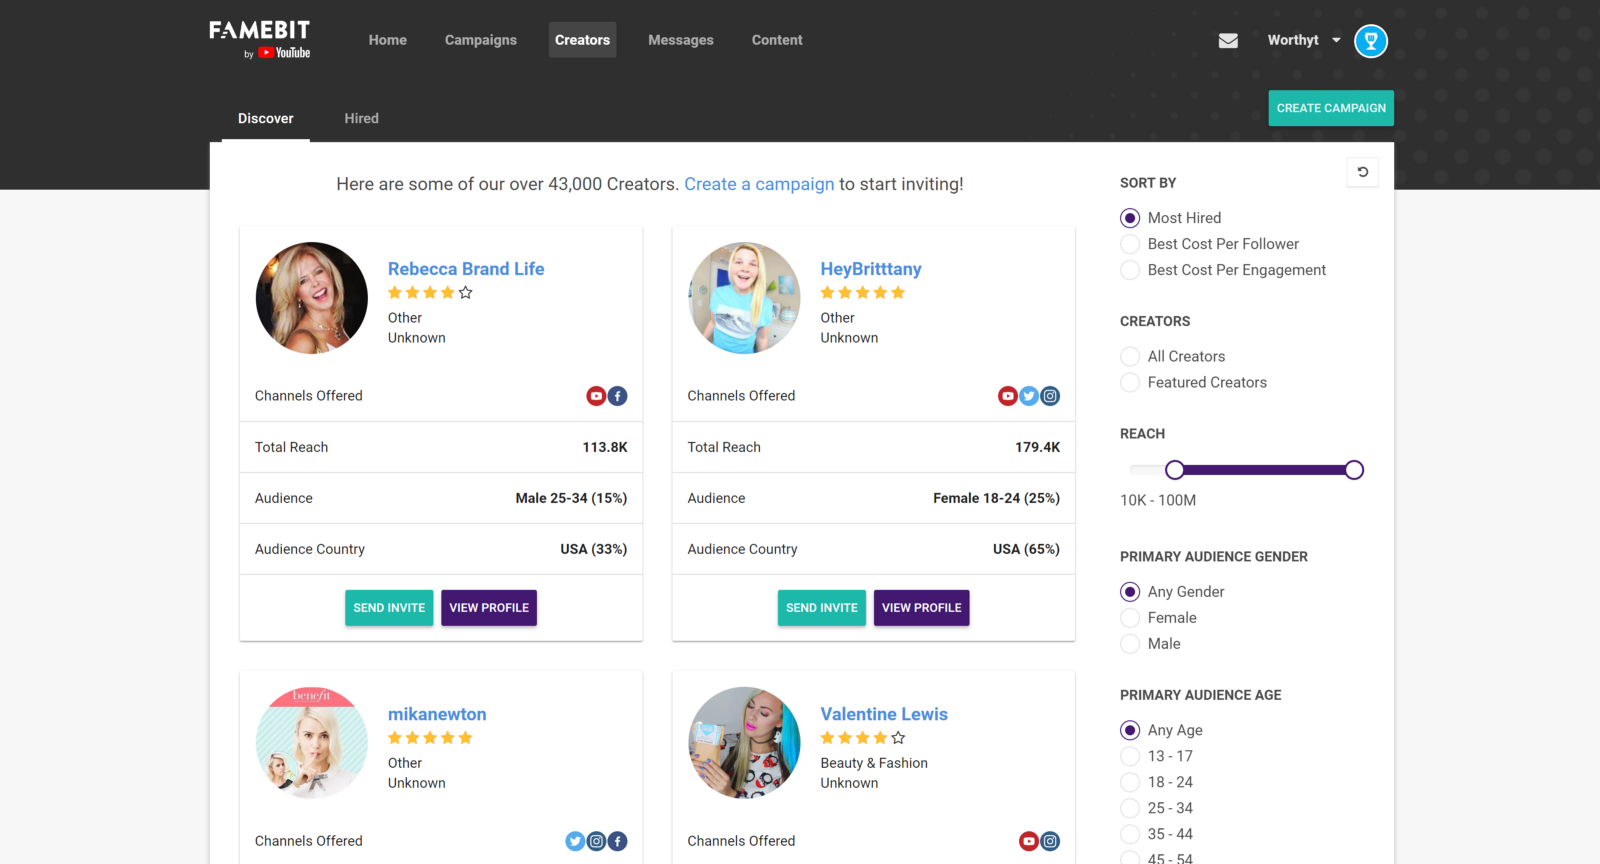Click mikanewton's profile photo
Viewport: 1600px width, 864px height.
point(312,743)
